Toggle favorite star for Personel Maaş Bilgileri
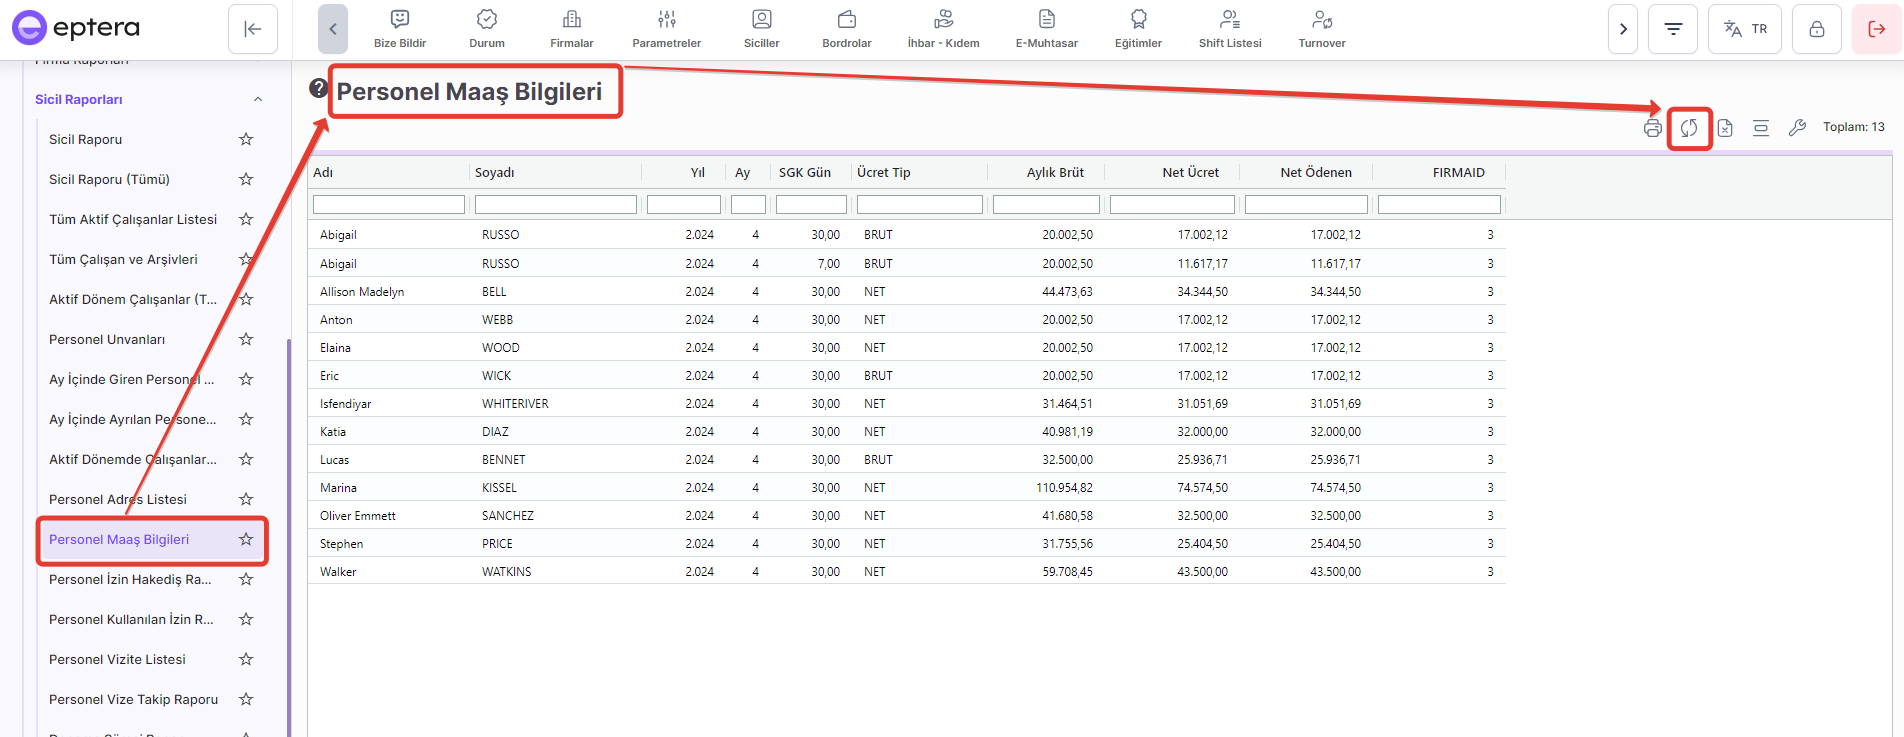The image size is (1904, 737). [246, 539]
